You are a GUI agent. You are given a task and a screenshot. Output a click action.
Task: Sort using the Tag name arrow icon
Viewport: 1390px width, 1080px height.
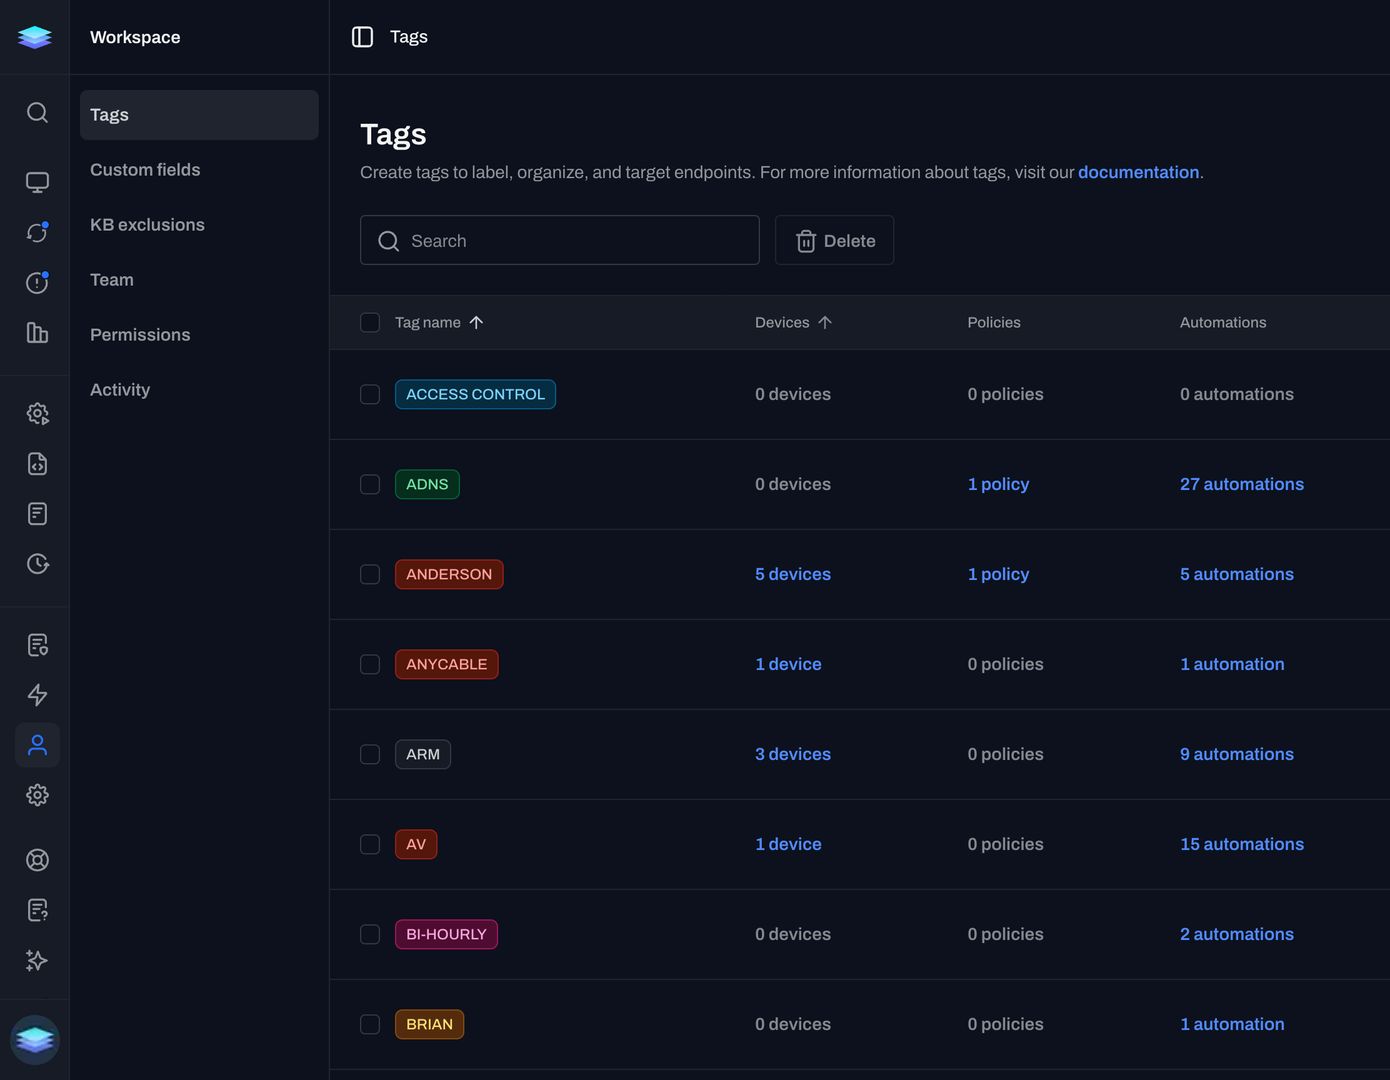(x=476, y=322)
